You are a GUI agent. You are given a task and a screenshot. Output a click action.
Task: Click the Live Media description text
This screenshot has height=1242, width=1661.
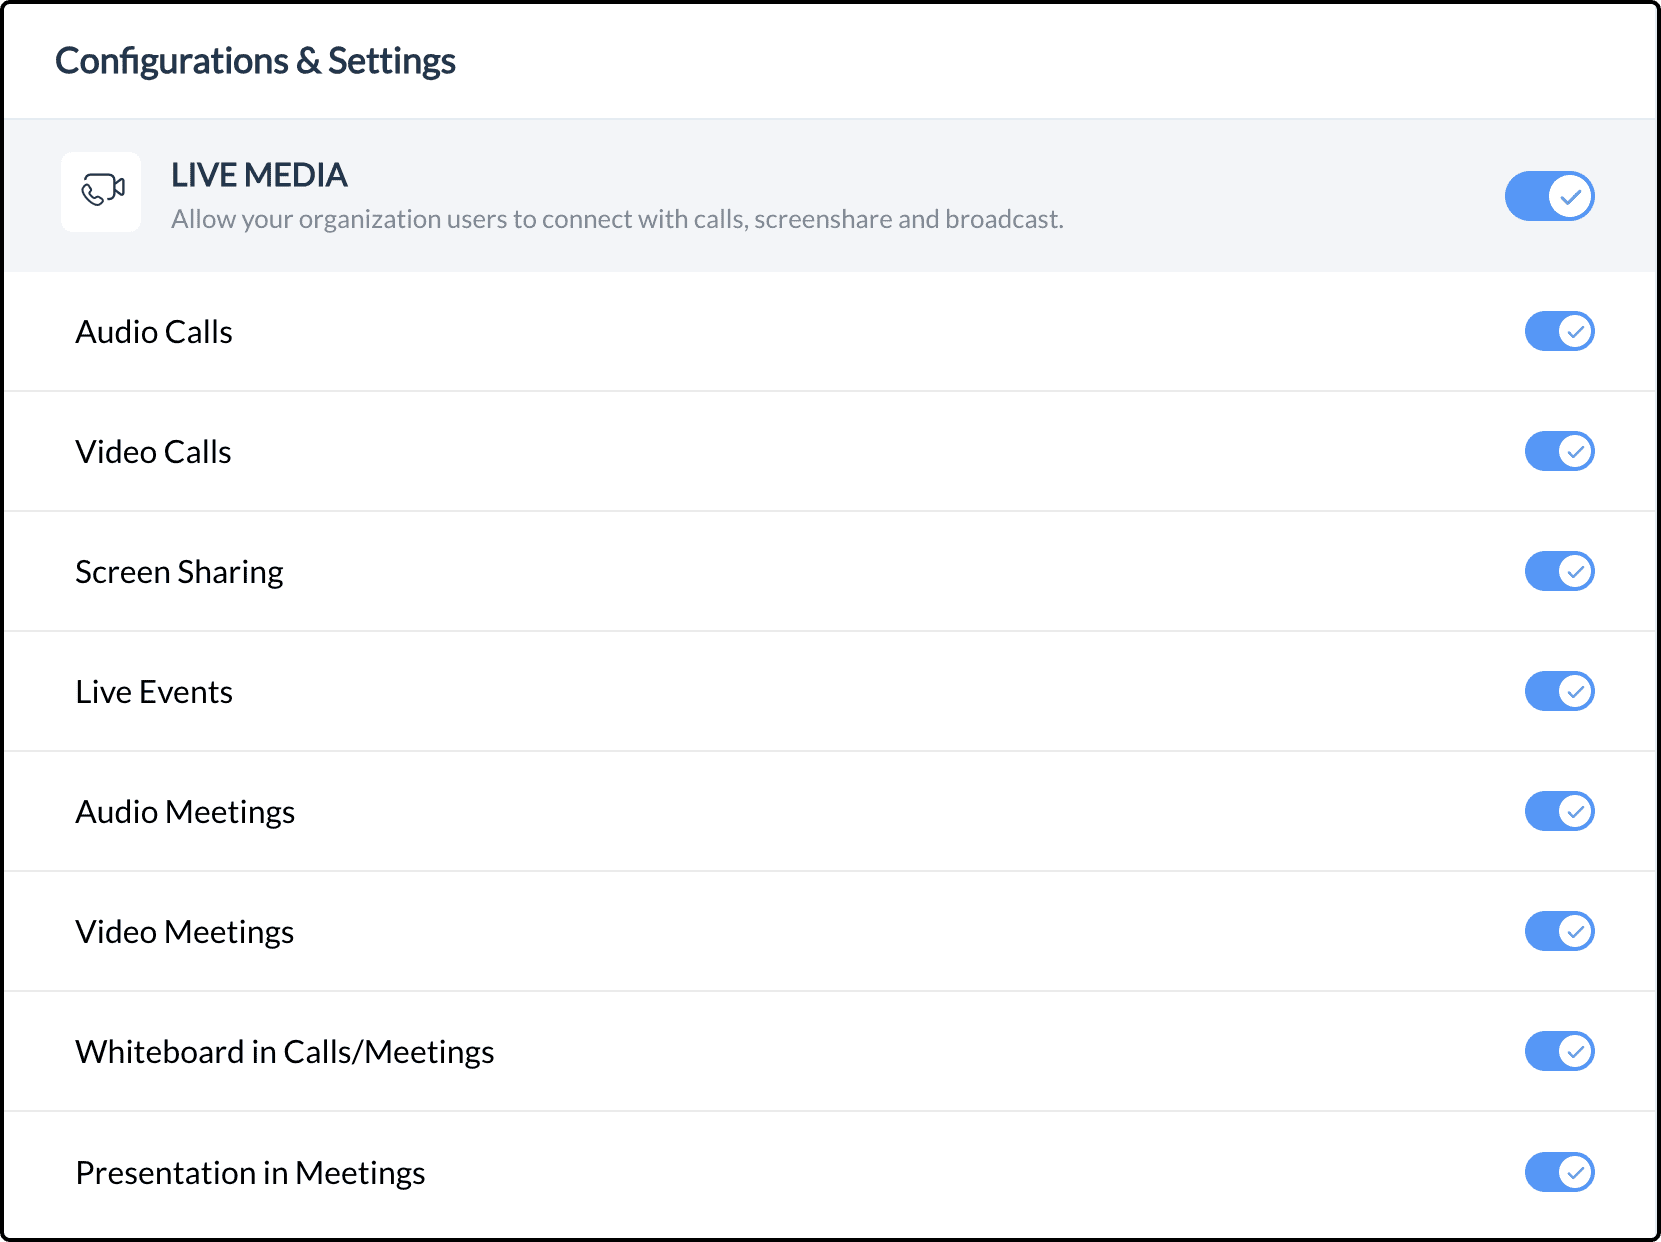(x=617, y=219)
